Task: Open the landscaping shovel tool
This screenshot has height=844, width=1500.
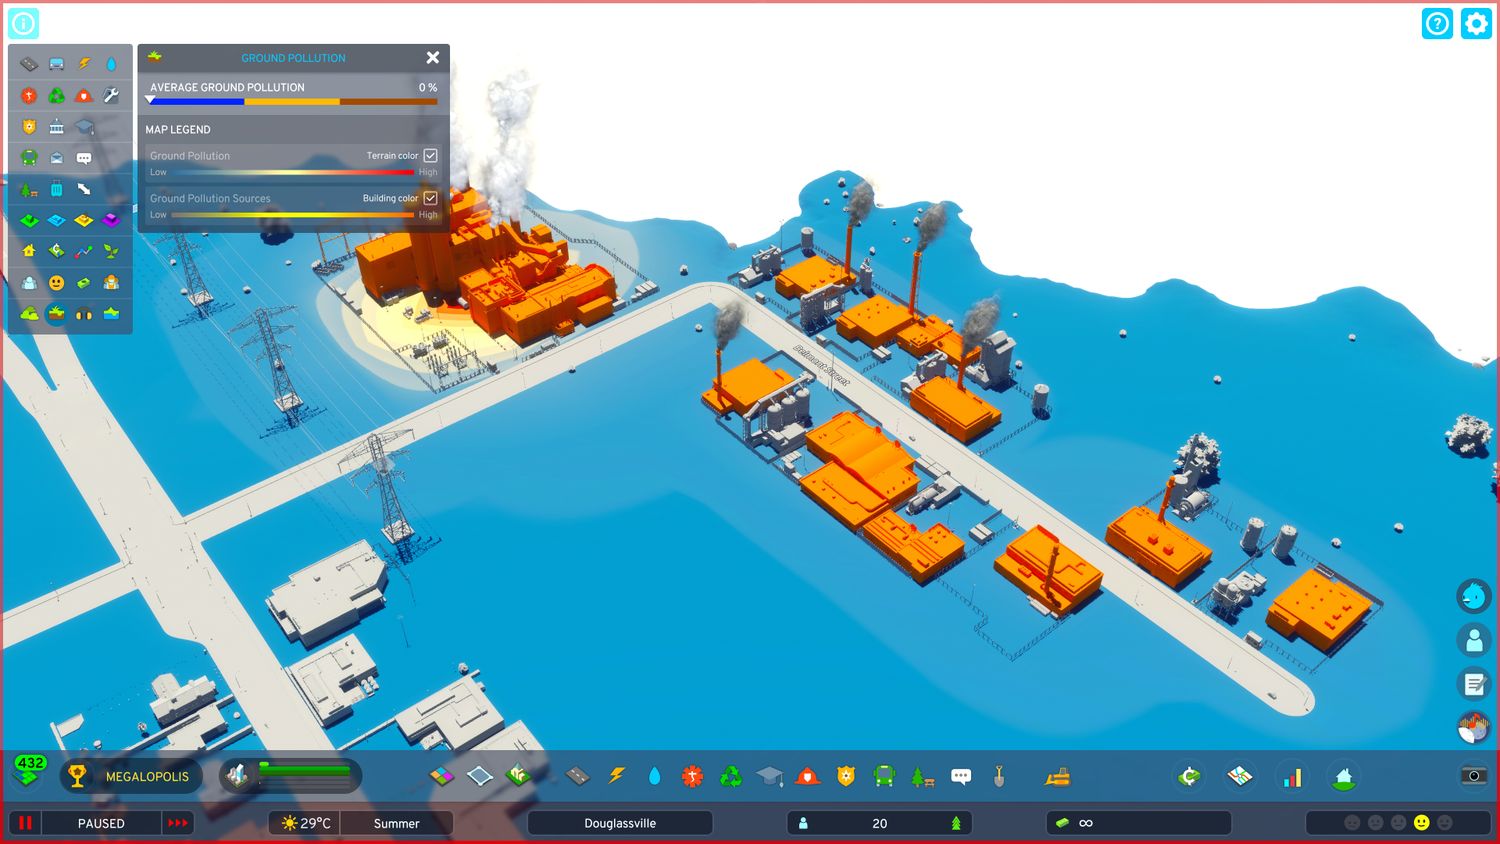Action: [998, 777]
